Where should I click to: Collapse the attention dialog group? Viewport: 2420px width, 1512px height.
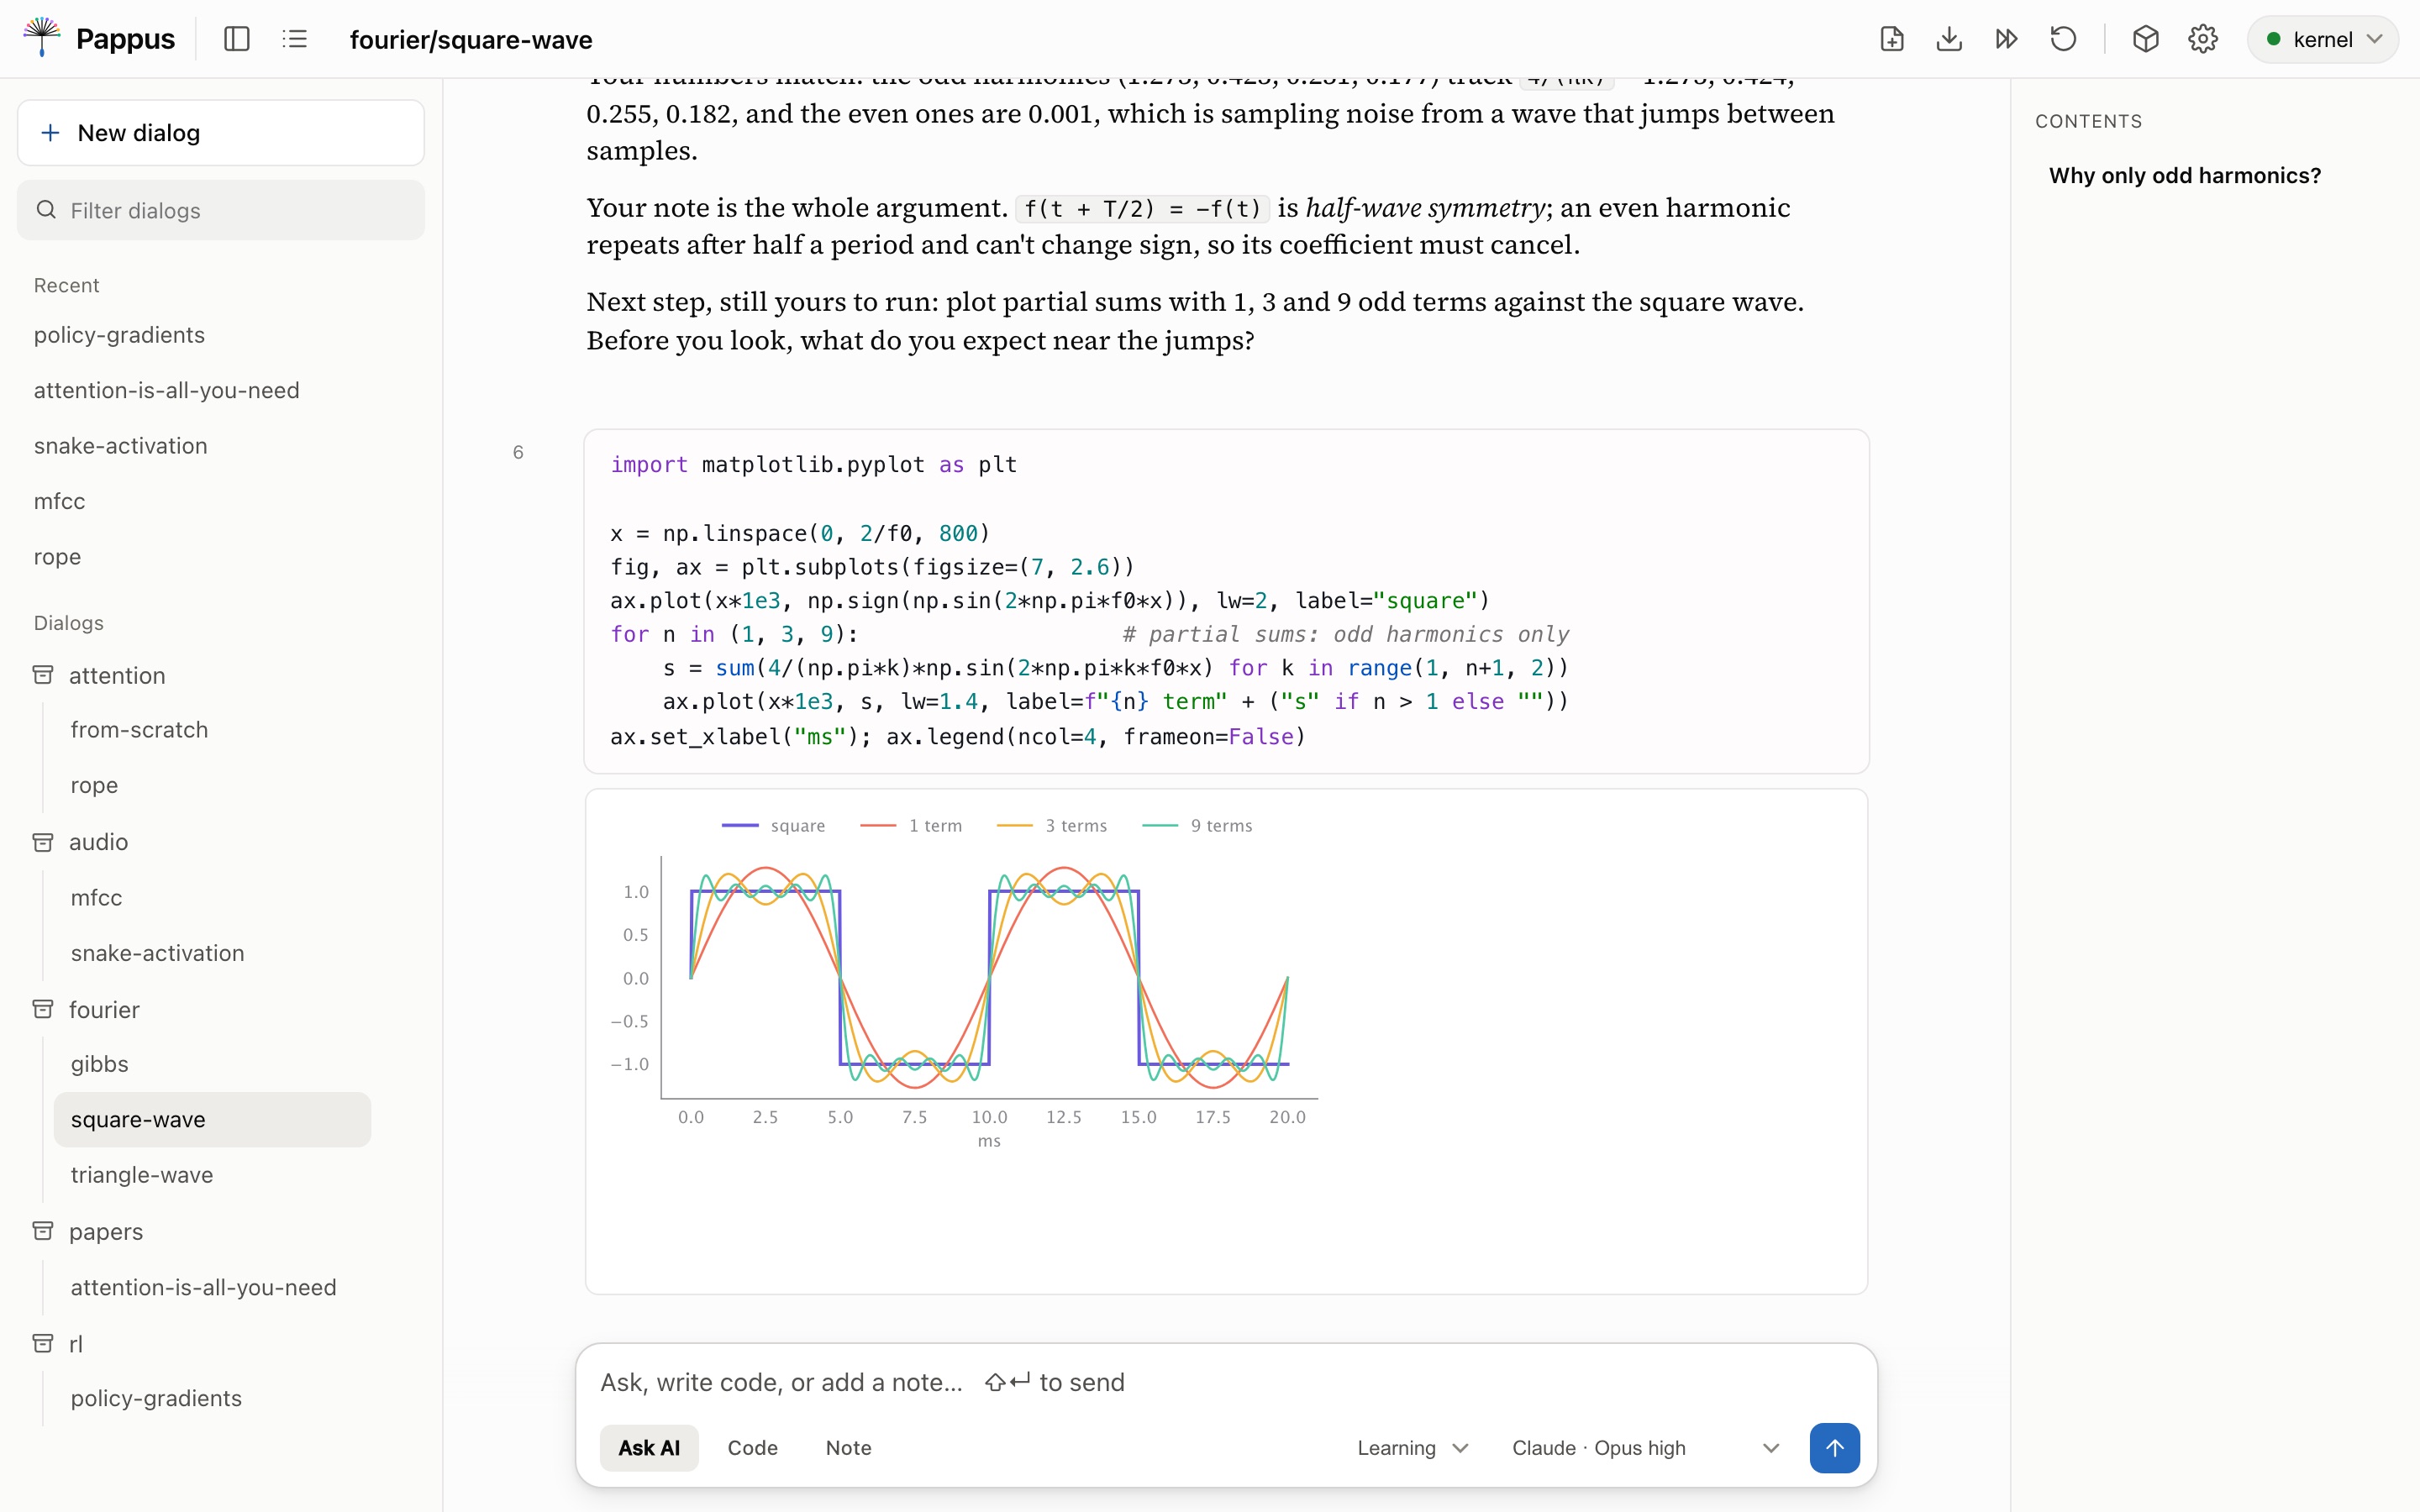[117, 675]
